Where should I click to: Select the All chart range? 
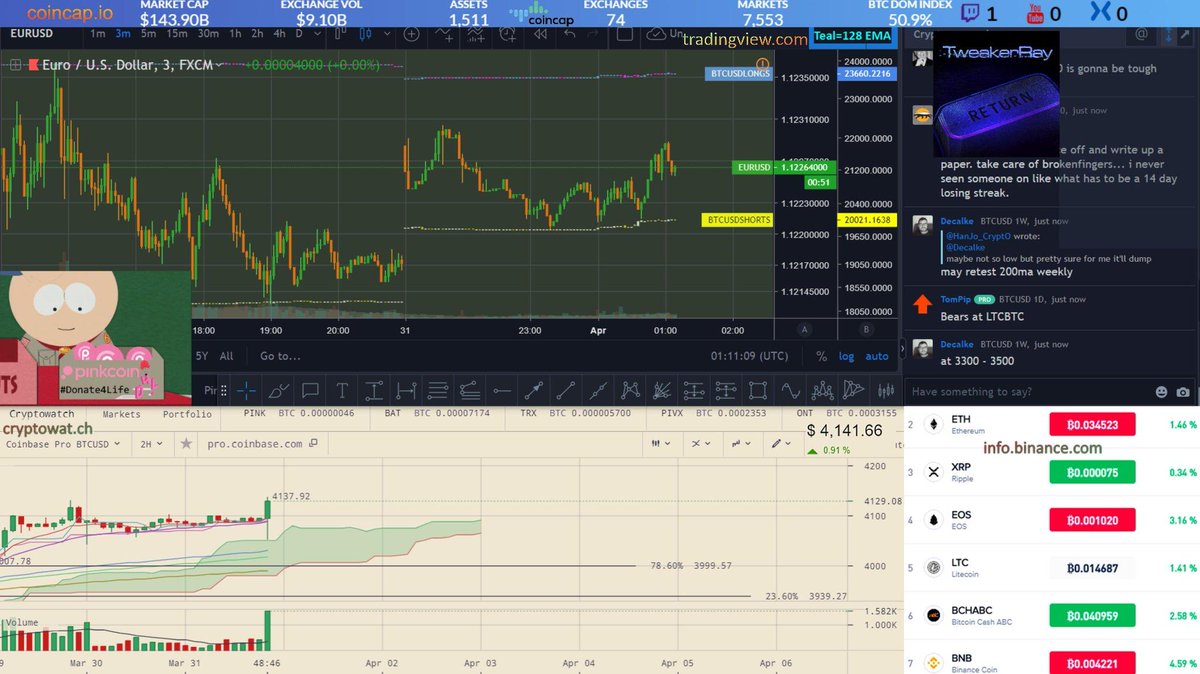click(x=227, y=356)
